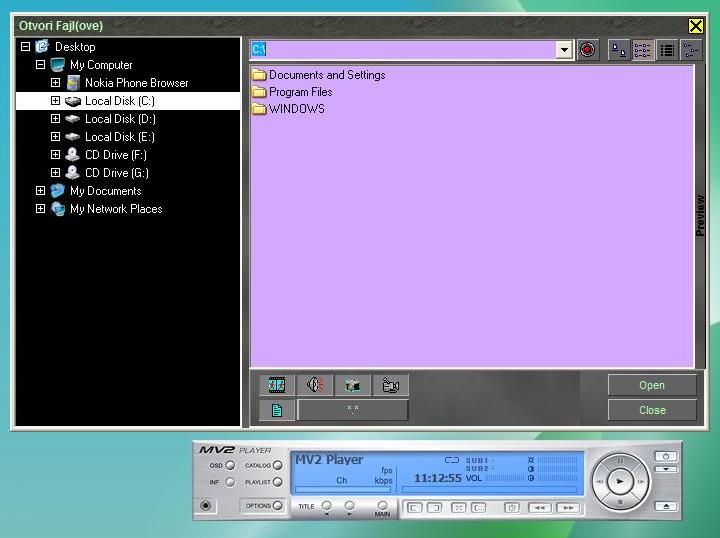720x538 pixels.
Task: Toggle the OSD button on MV2 Player
Action: coord(230,465)
